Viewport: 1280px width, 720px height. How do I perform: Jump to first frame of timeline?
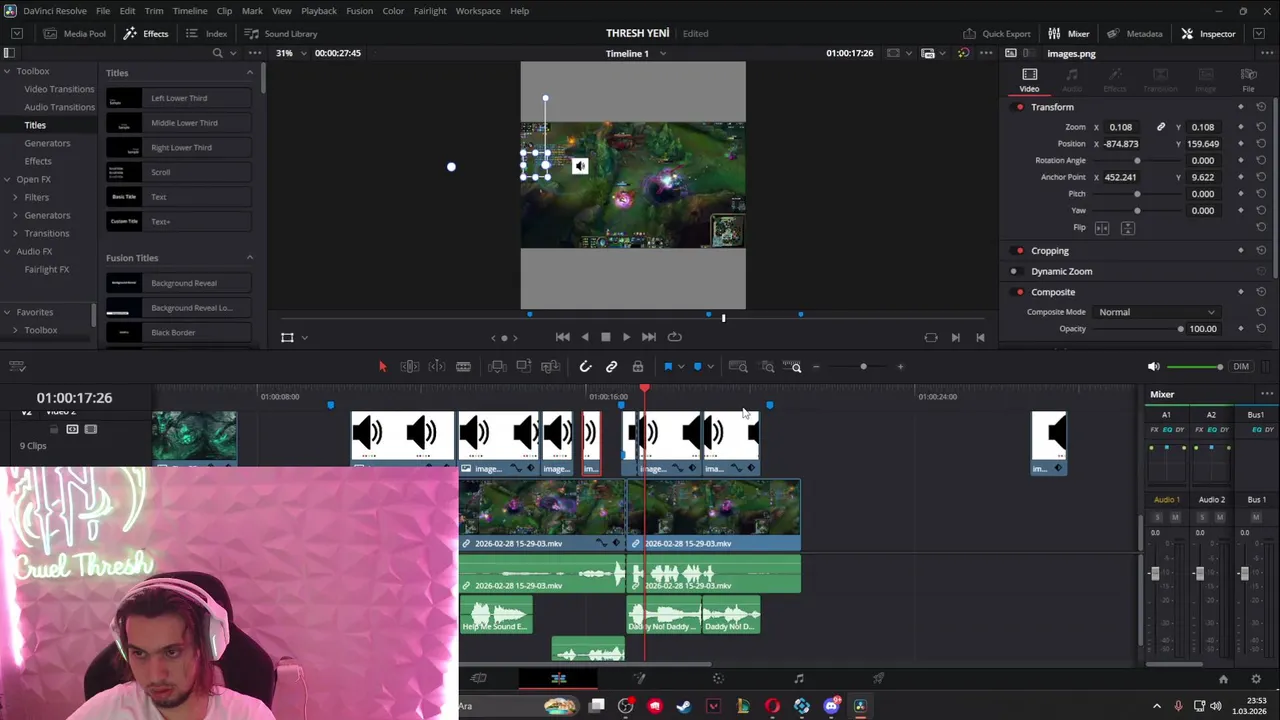563,337
